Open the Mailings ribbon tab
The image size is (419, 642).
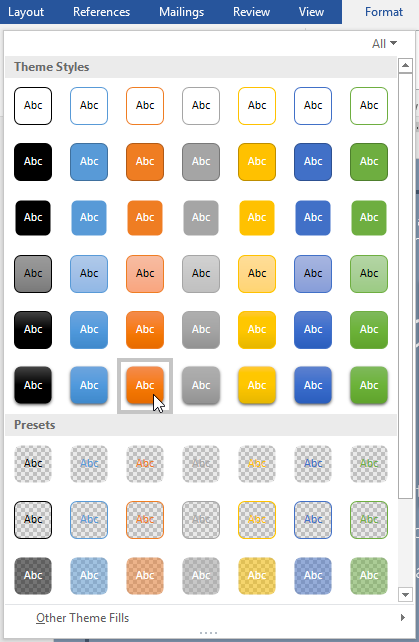tap(181, 12)
